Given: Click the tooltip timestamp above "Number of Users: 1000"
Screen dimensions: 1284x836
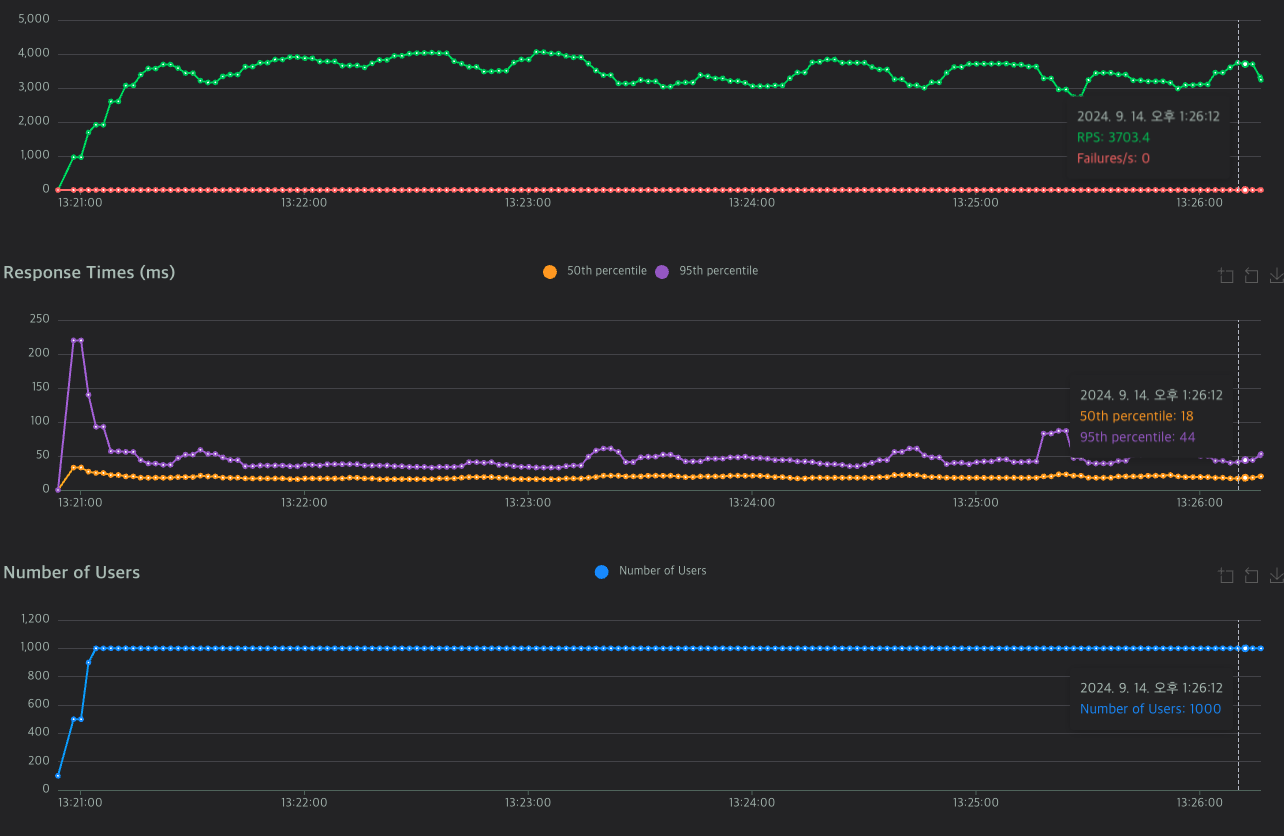Looking at the screenshot, I should [1151, 688].
